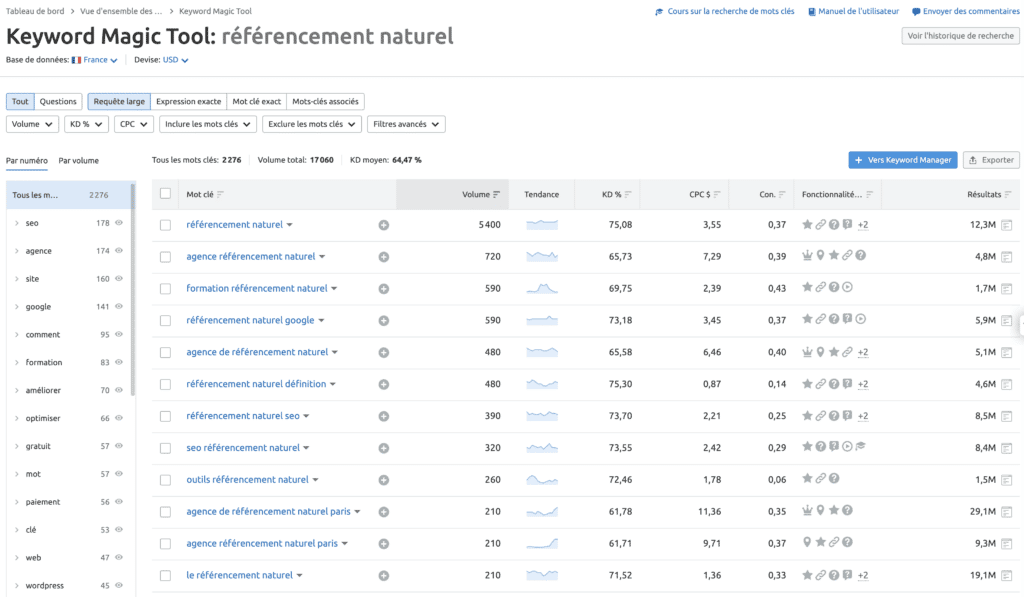Image resolution: width=1024 pixels, height=597 pixels.
Task: Check the 'référencement naturel google' row checkbox
Action: pos(165,321)
